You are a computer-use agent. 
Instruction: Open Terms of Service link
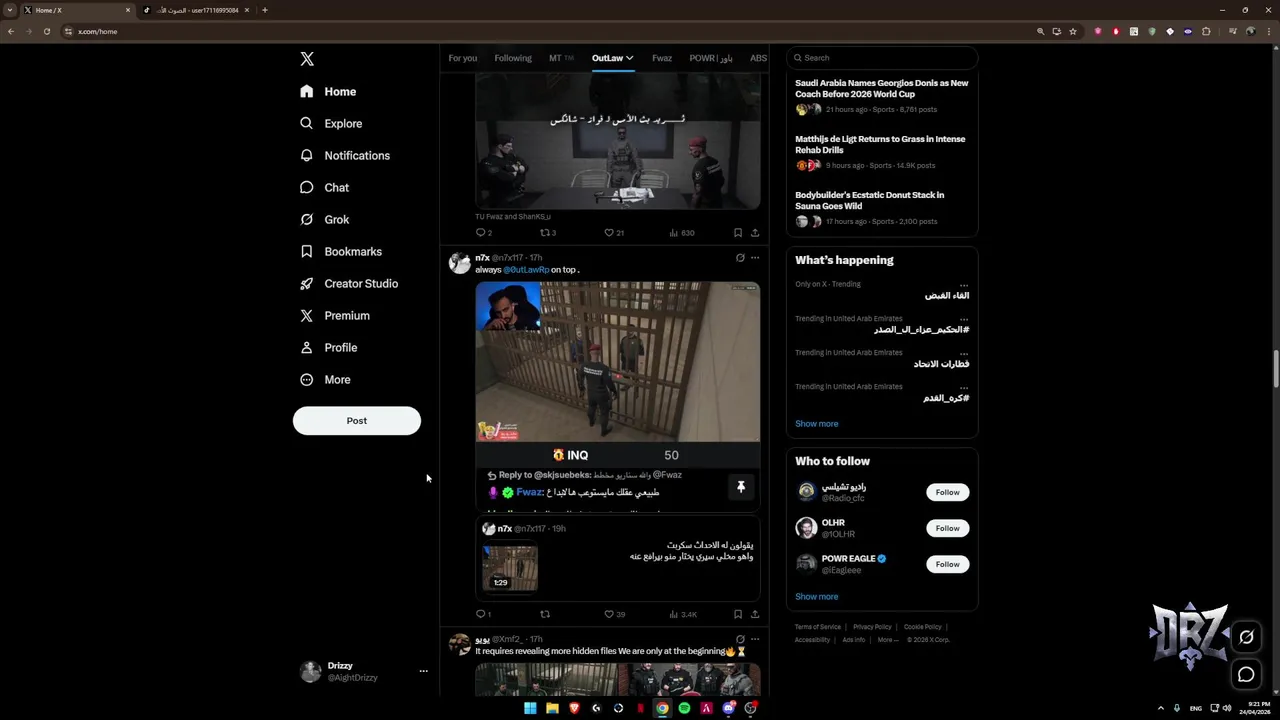click(818, 627)
